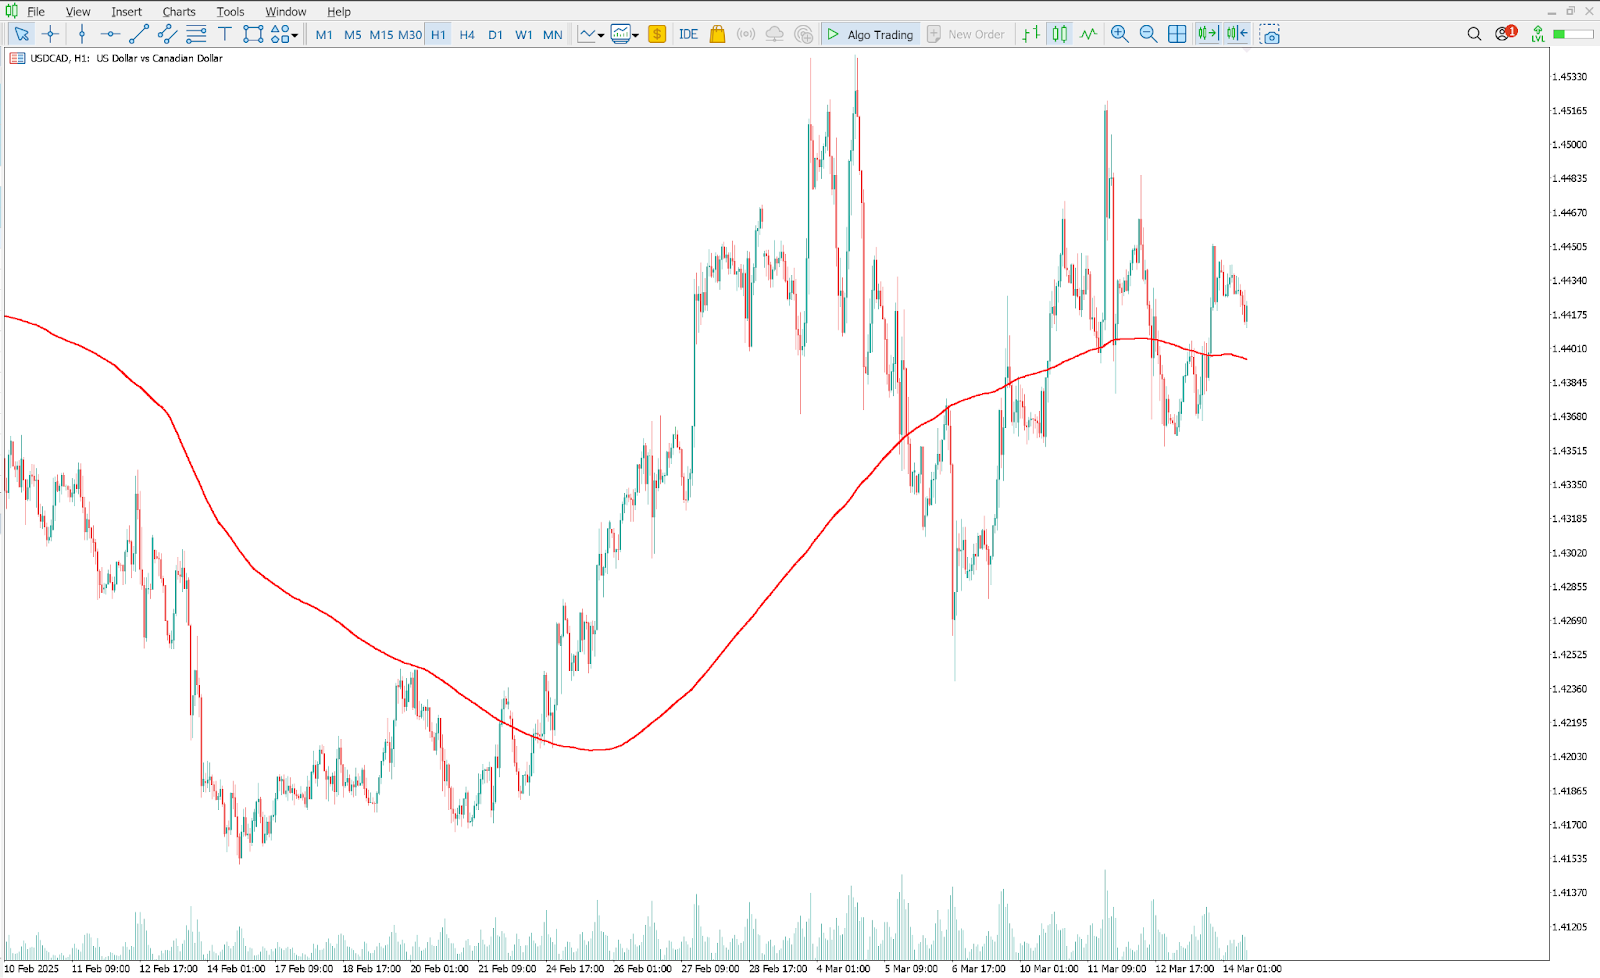The width and height of the screenshot is (1600, 978).
Task: Open the graphical objects dropdown
Action: [x=285, y=34]
